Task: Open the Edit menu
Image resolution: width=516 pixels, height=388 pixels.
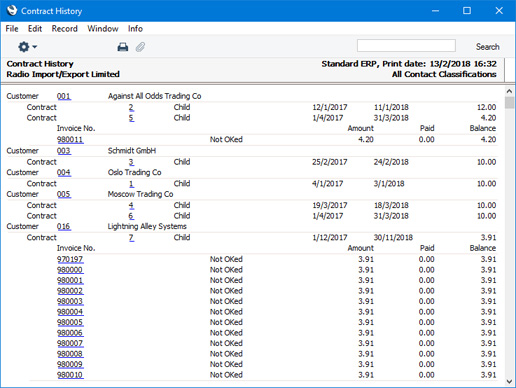Action: [35, 29]
